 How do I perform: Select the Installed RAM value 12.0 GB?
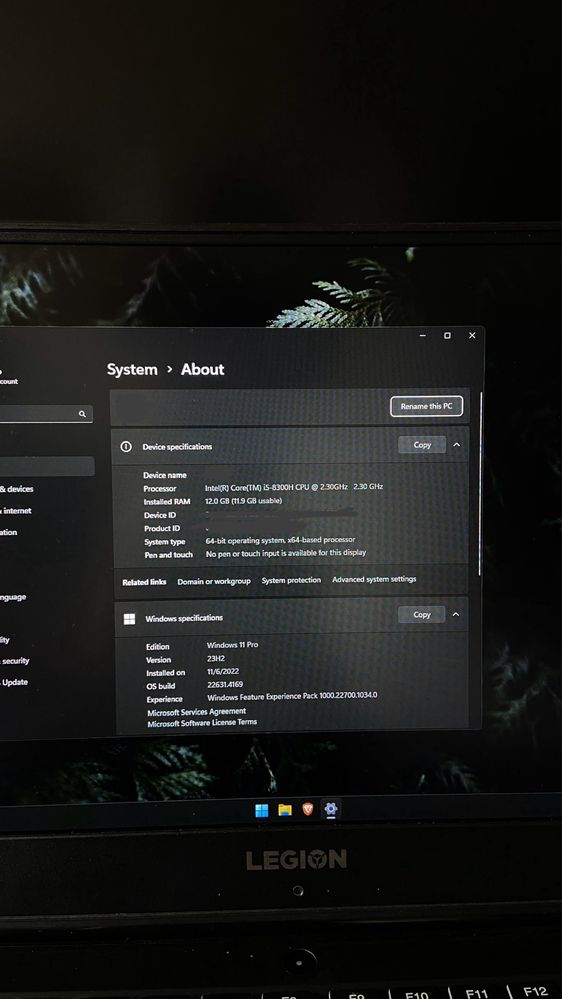point(243,501)
